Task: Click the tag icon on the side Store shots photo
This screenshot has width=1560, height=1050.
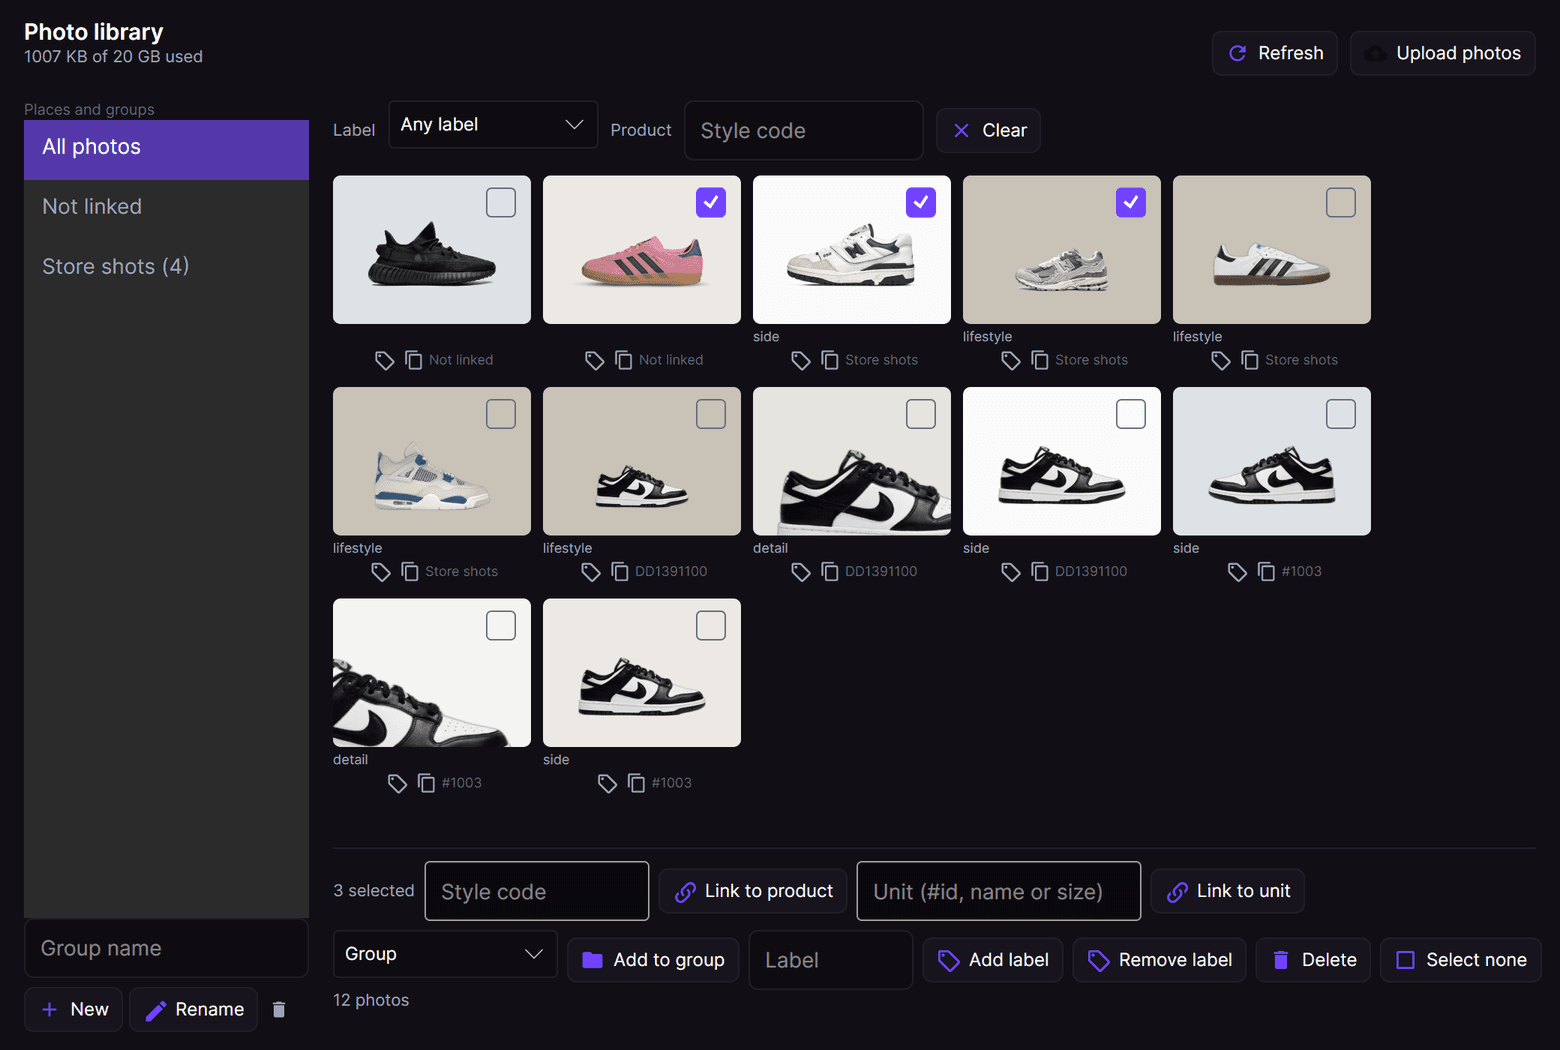Action: [x=801, y=360]
